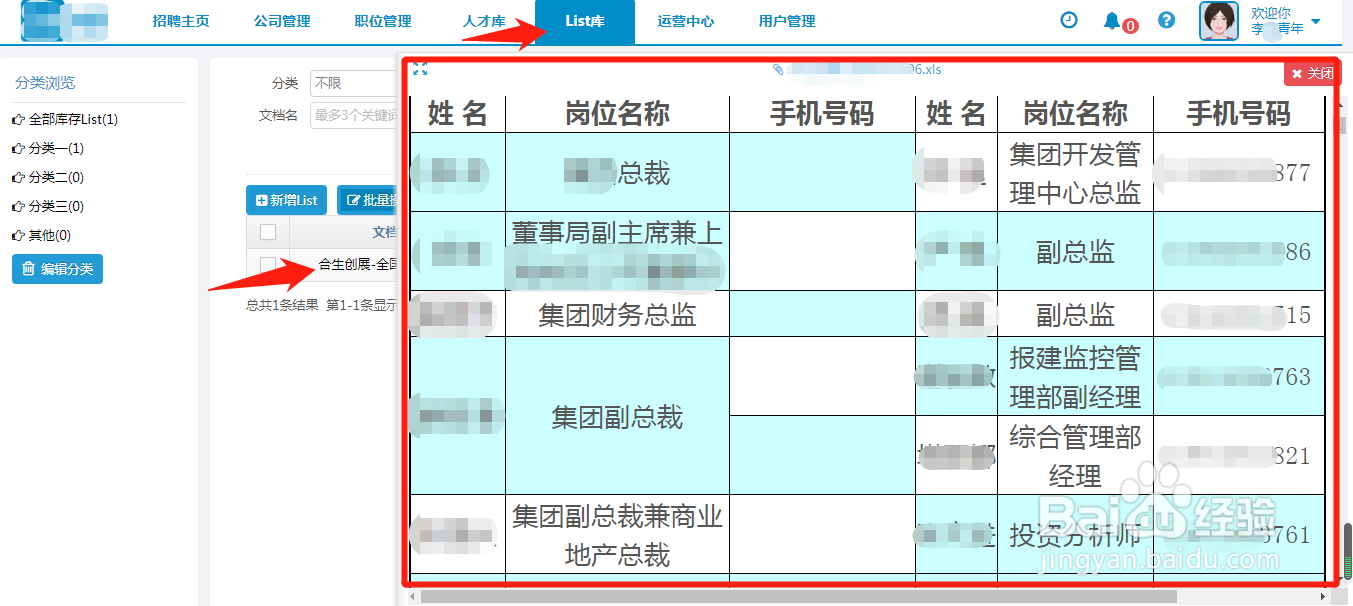Open the 运营中心 menu
The height and width of the screenshot is (606, 1353).
click(x=685, y=20)
